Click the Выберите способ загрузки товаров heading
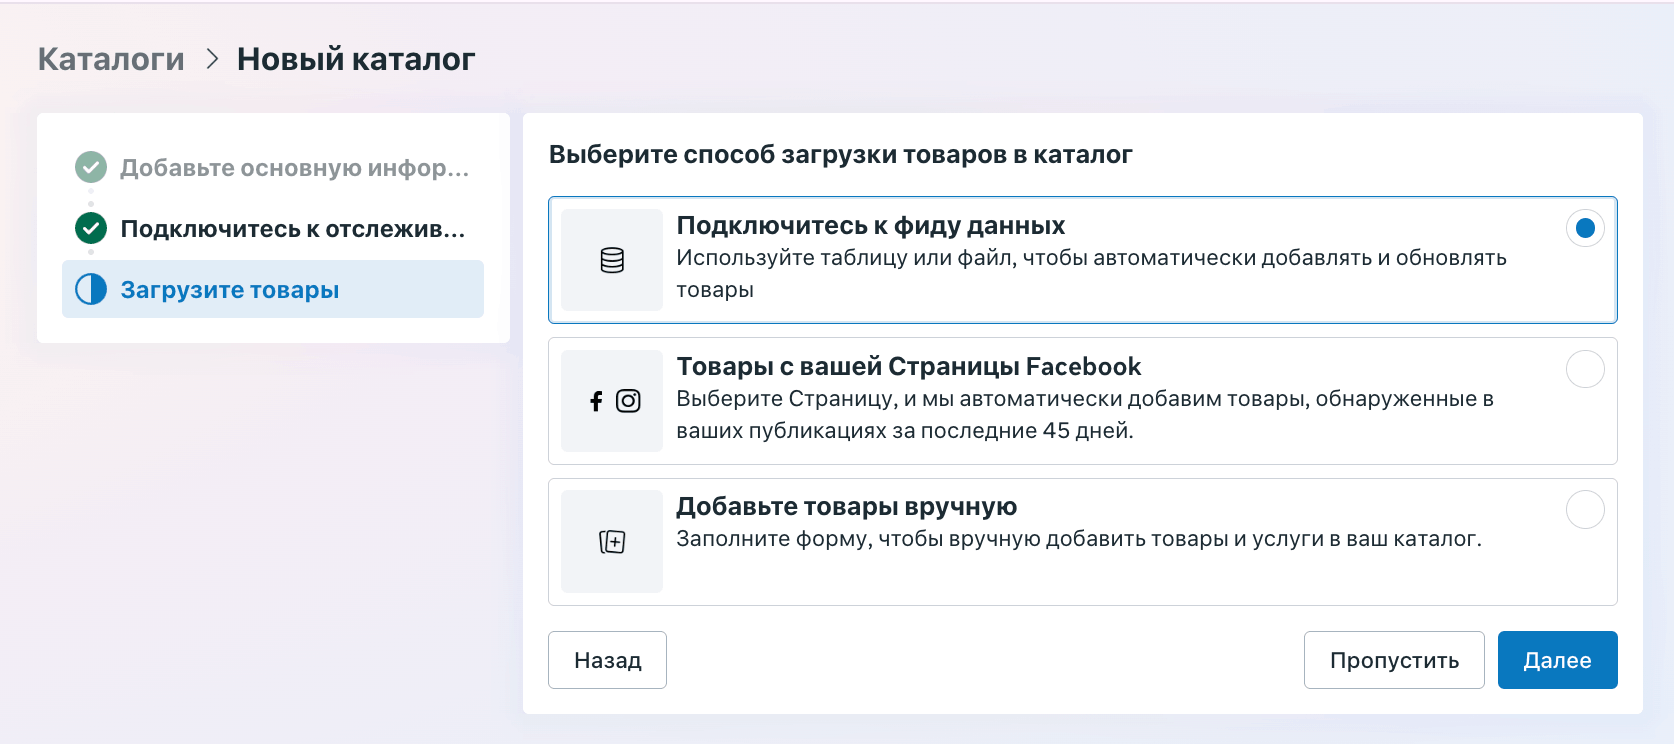1674x744 pixels. pos(841,154)
